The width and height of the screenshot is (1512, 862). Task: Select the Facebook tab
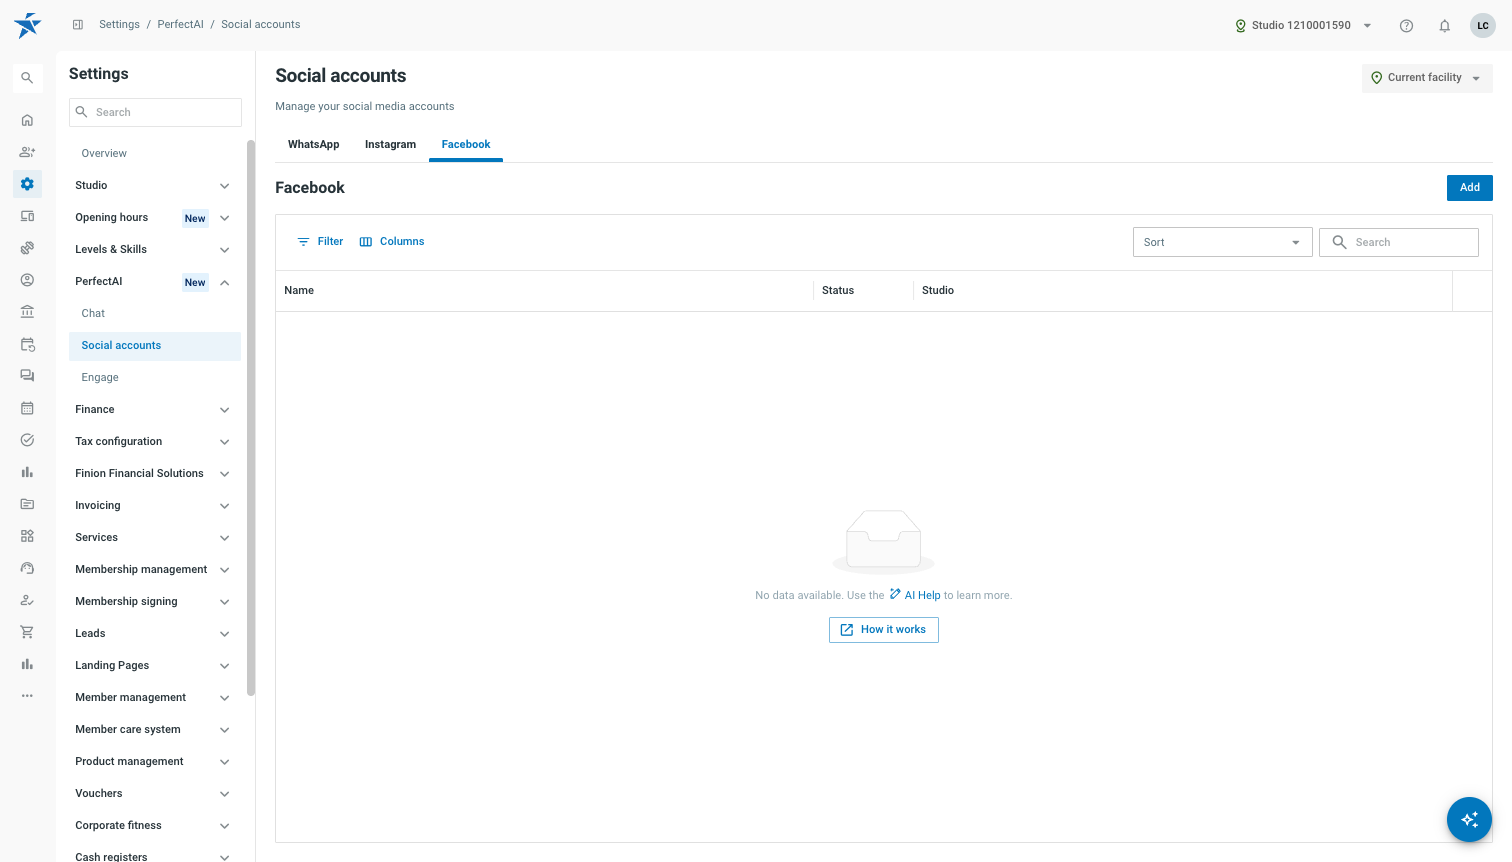(x=466, y=144)
